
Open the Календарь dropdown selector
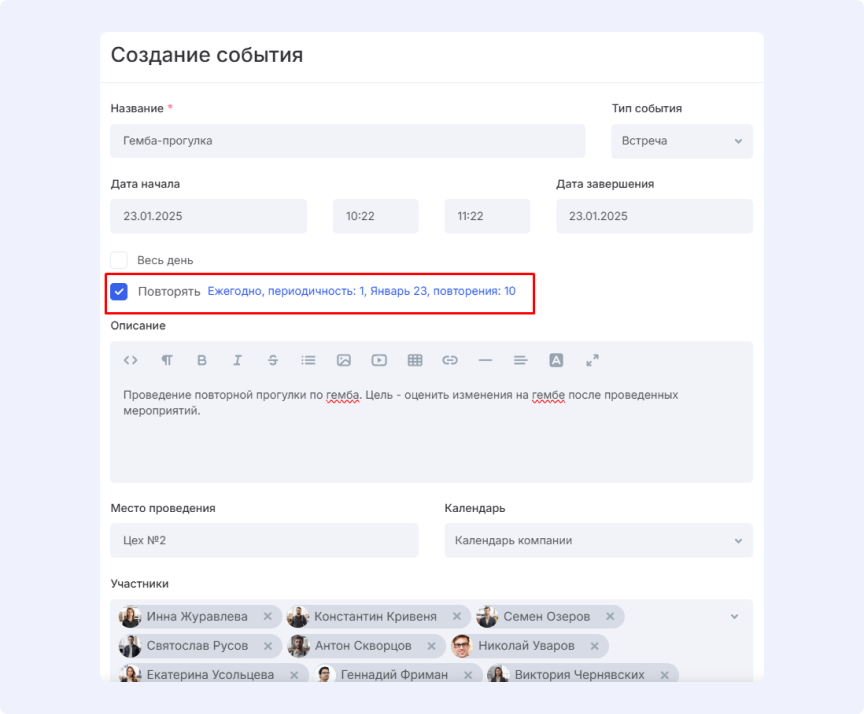(598, 540)
